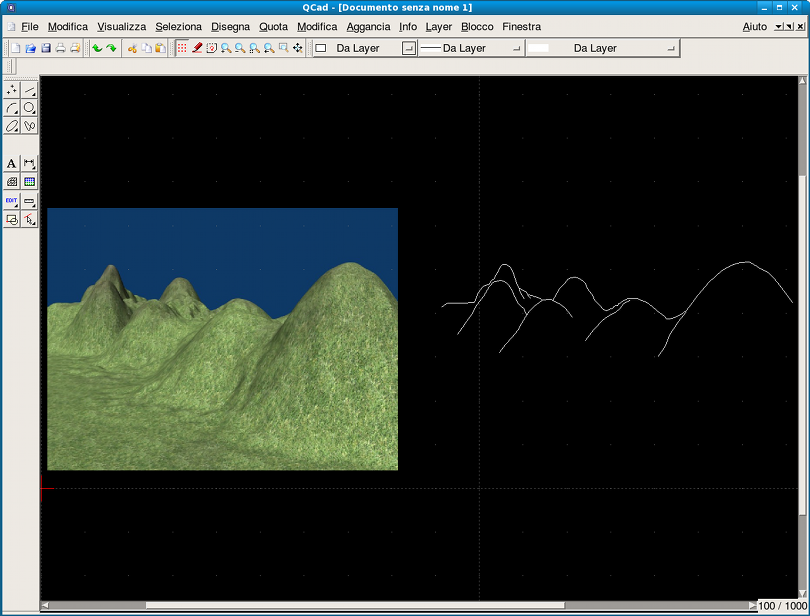Select the Hatch tool
This screenshot has width=810, height=616.
[12, 182]
